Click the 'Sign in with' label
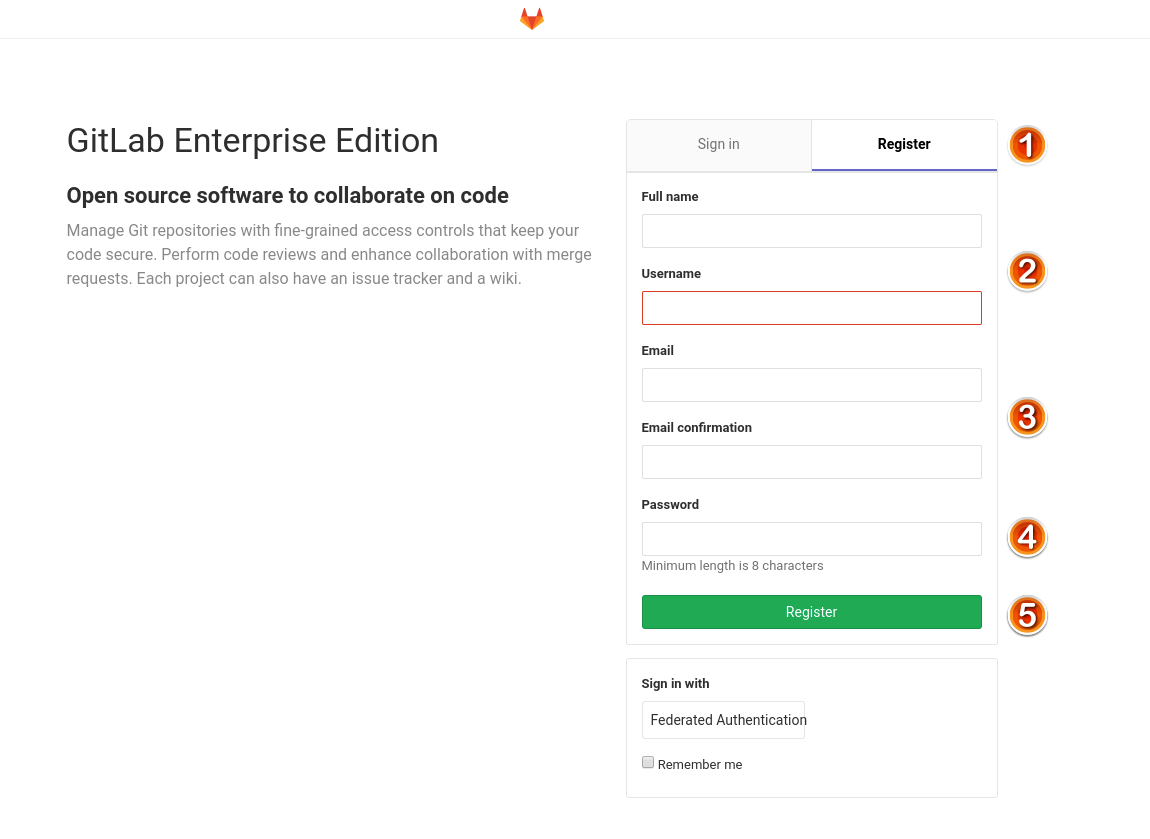 pos(675,684)
